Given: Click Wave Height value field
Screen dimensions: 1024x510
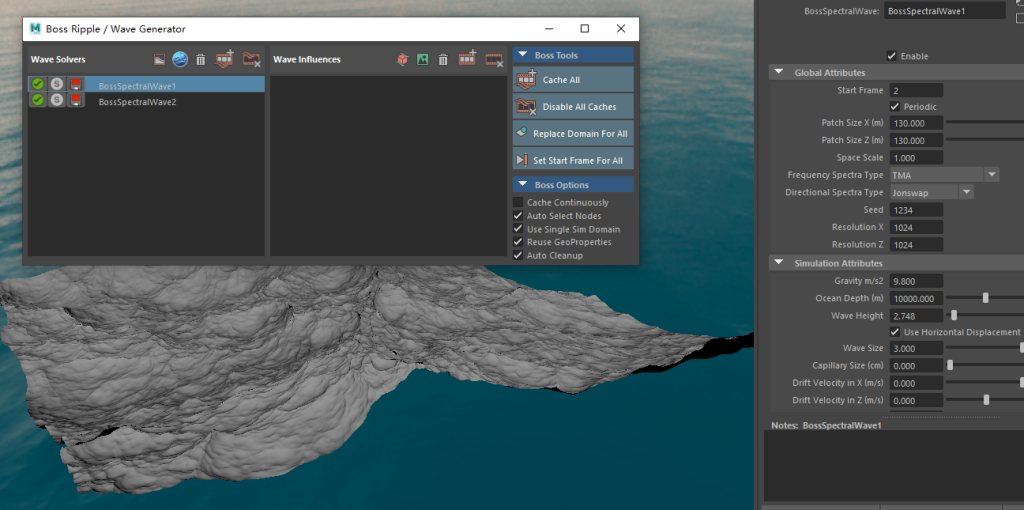Looking at the screenshot, I should coord(916,316).
